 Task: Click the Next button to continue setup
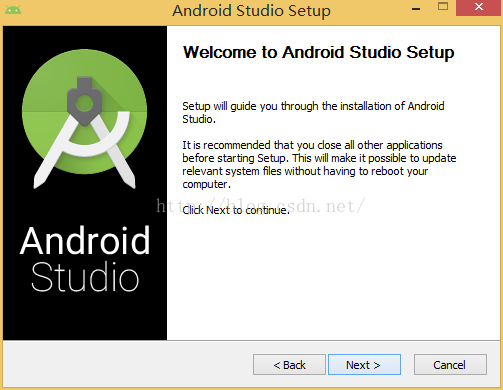point(364,365)
